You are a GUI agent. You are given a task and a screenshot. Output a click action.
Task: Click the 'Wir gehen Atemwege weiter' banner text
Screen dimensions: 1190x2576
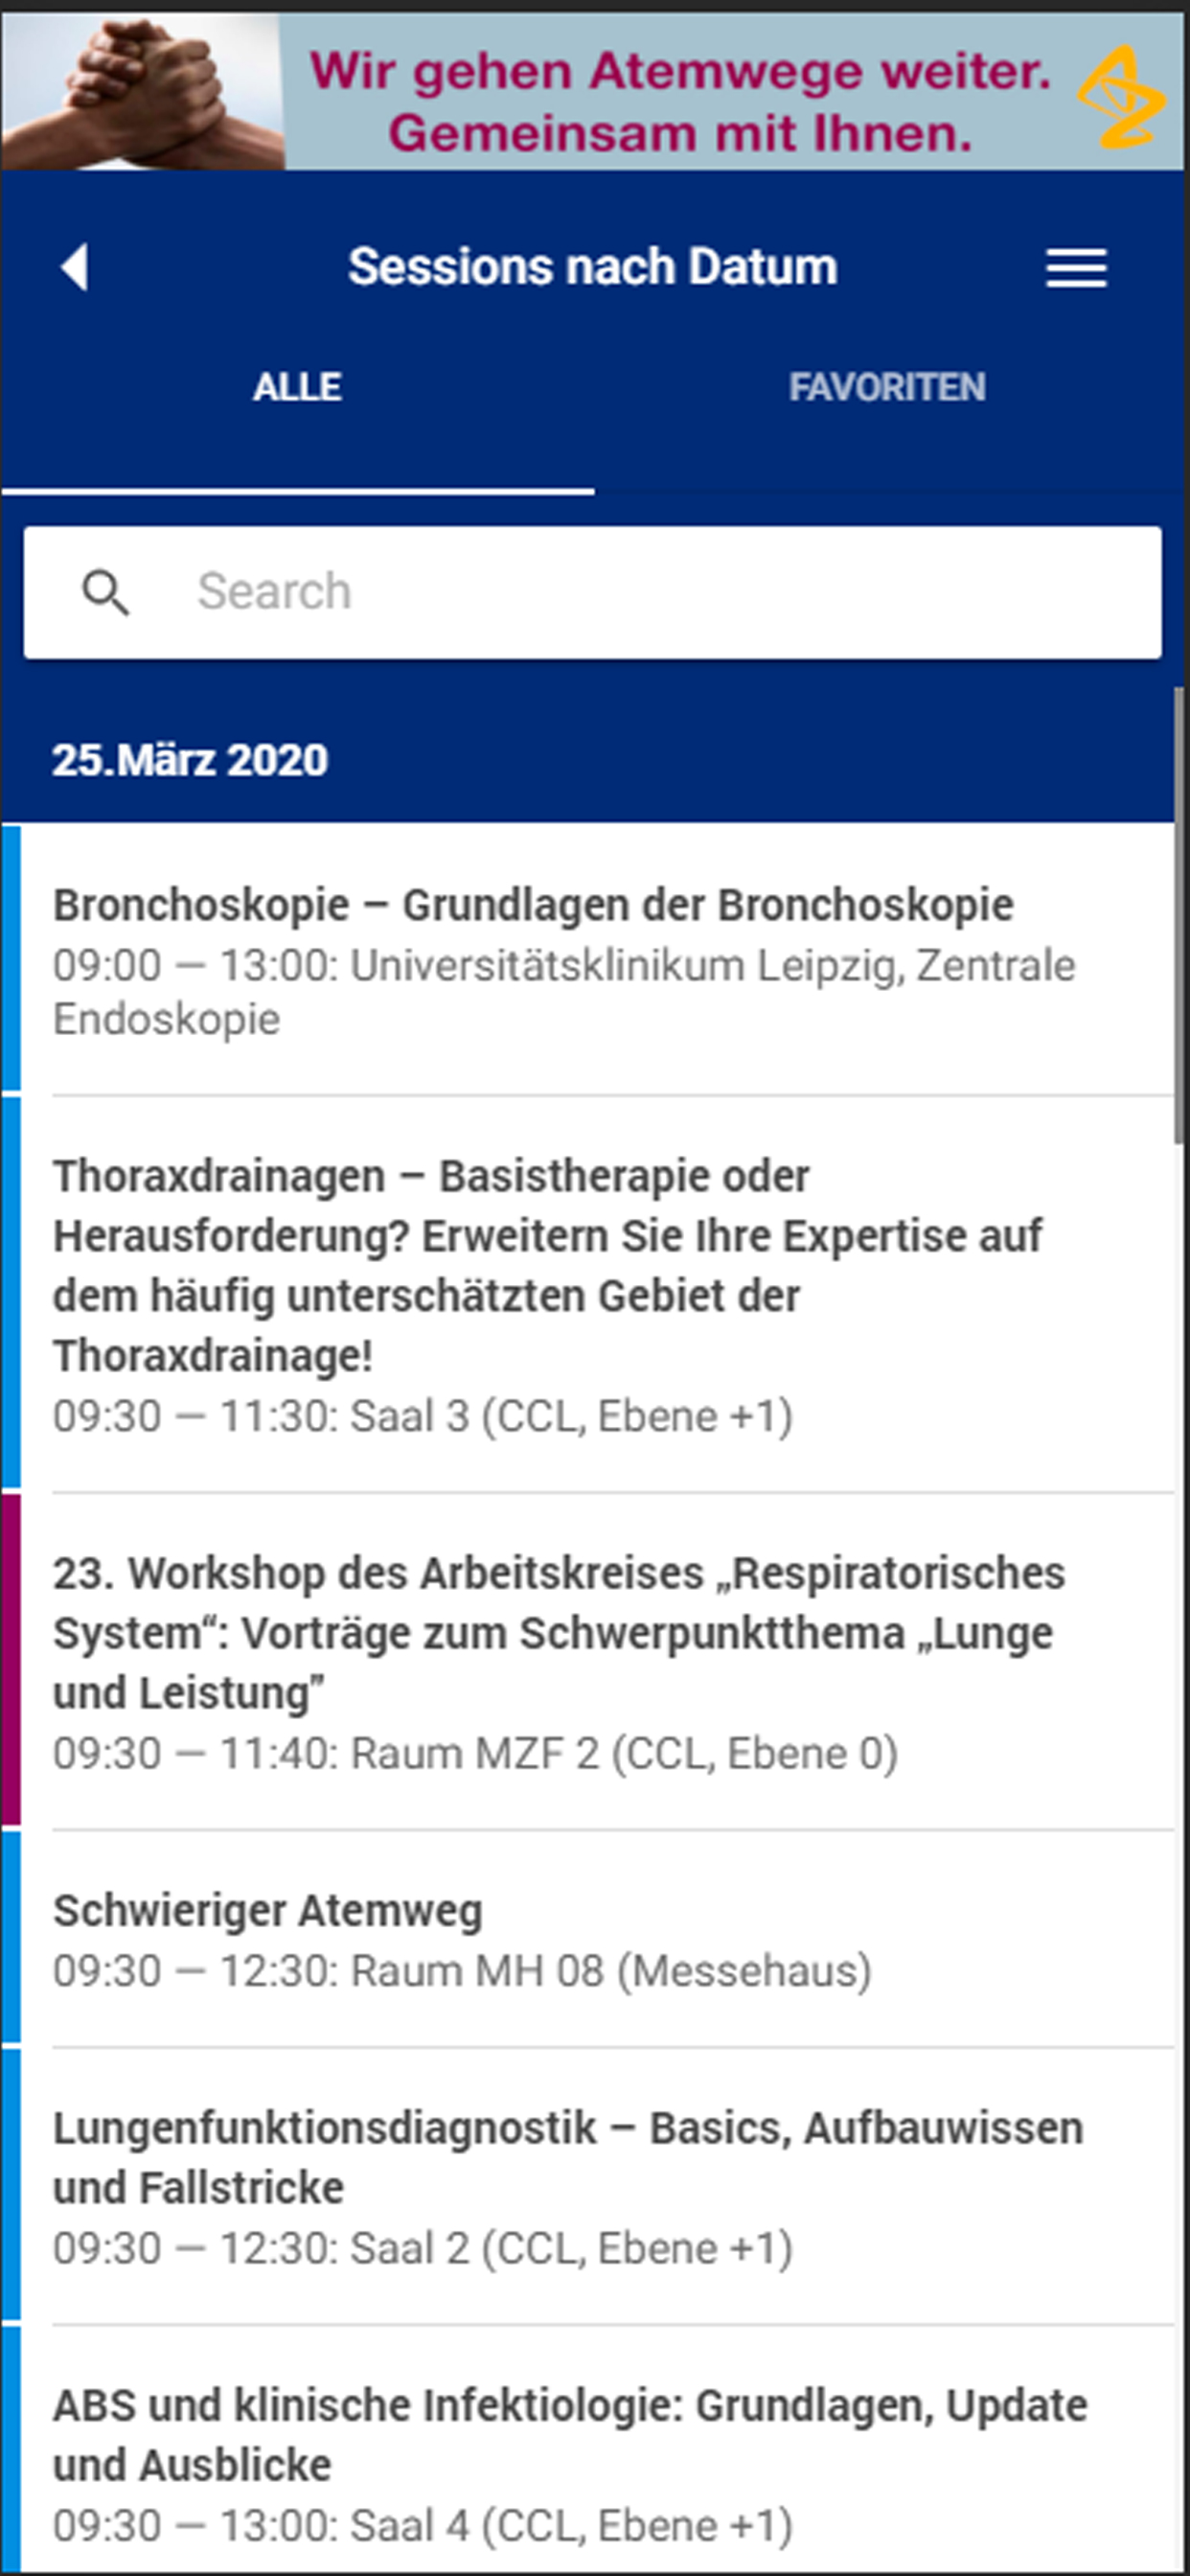[x=680, y=100]
